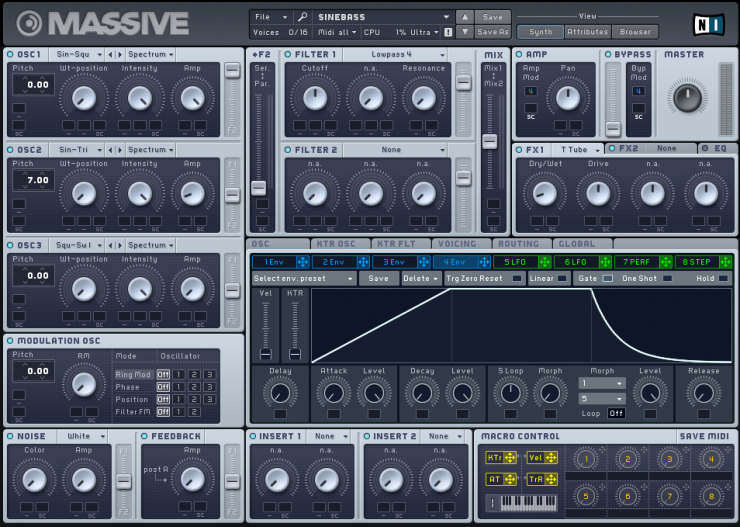
Task: Click the header Save button
Action: 492,17
